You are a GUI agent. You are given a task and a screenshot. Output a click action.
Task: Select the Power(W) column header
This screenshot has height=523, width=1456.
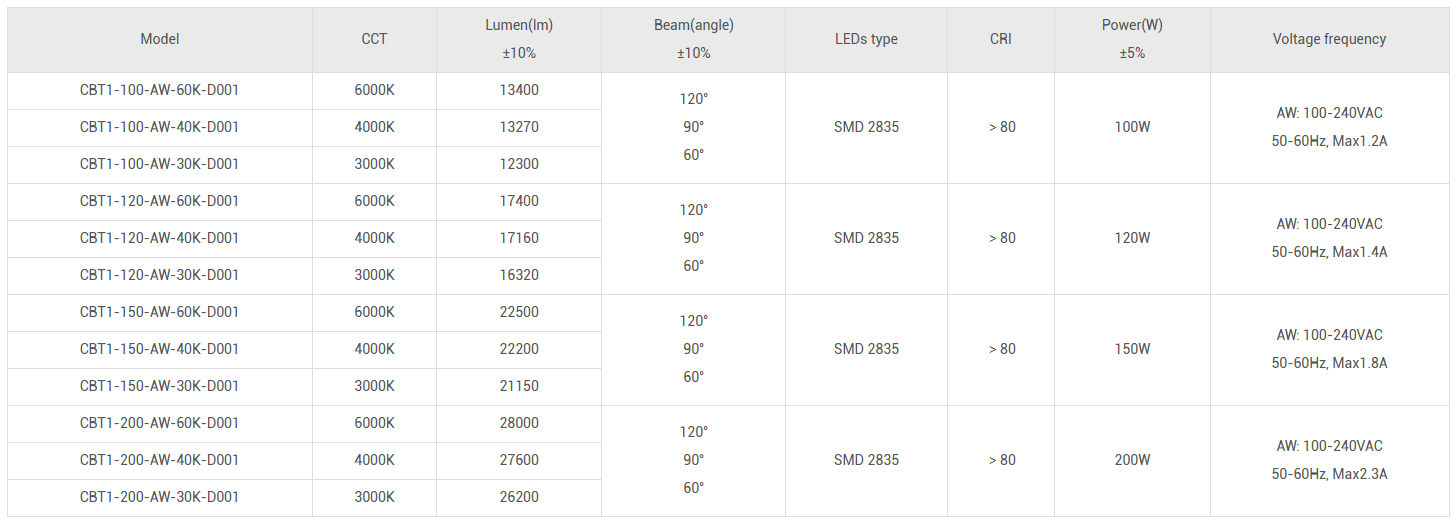tap(1132, 39)
